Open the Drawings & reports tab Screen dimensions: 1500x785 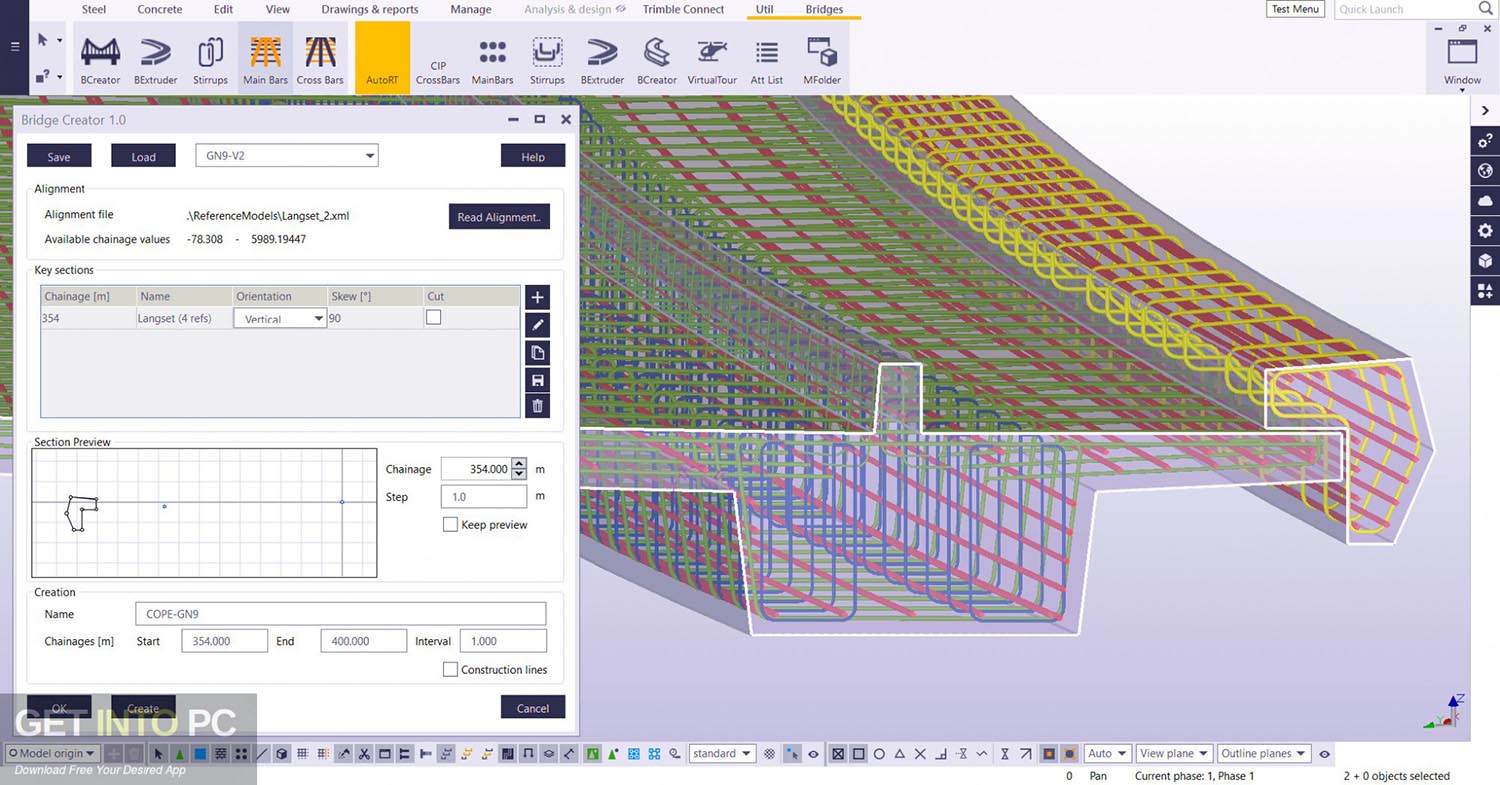pos(370,9)
